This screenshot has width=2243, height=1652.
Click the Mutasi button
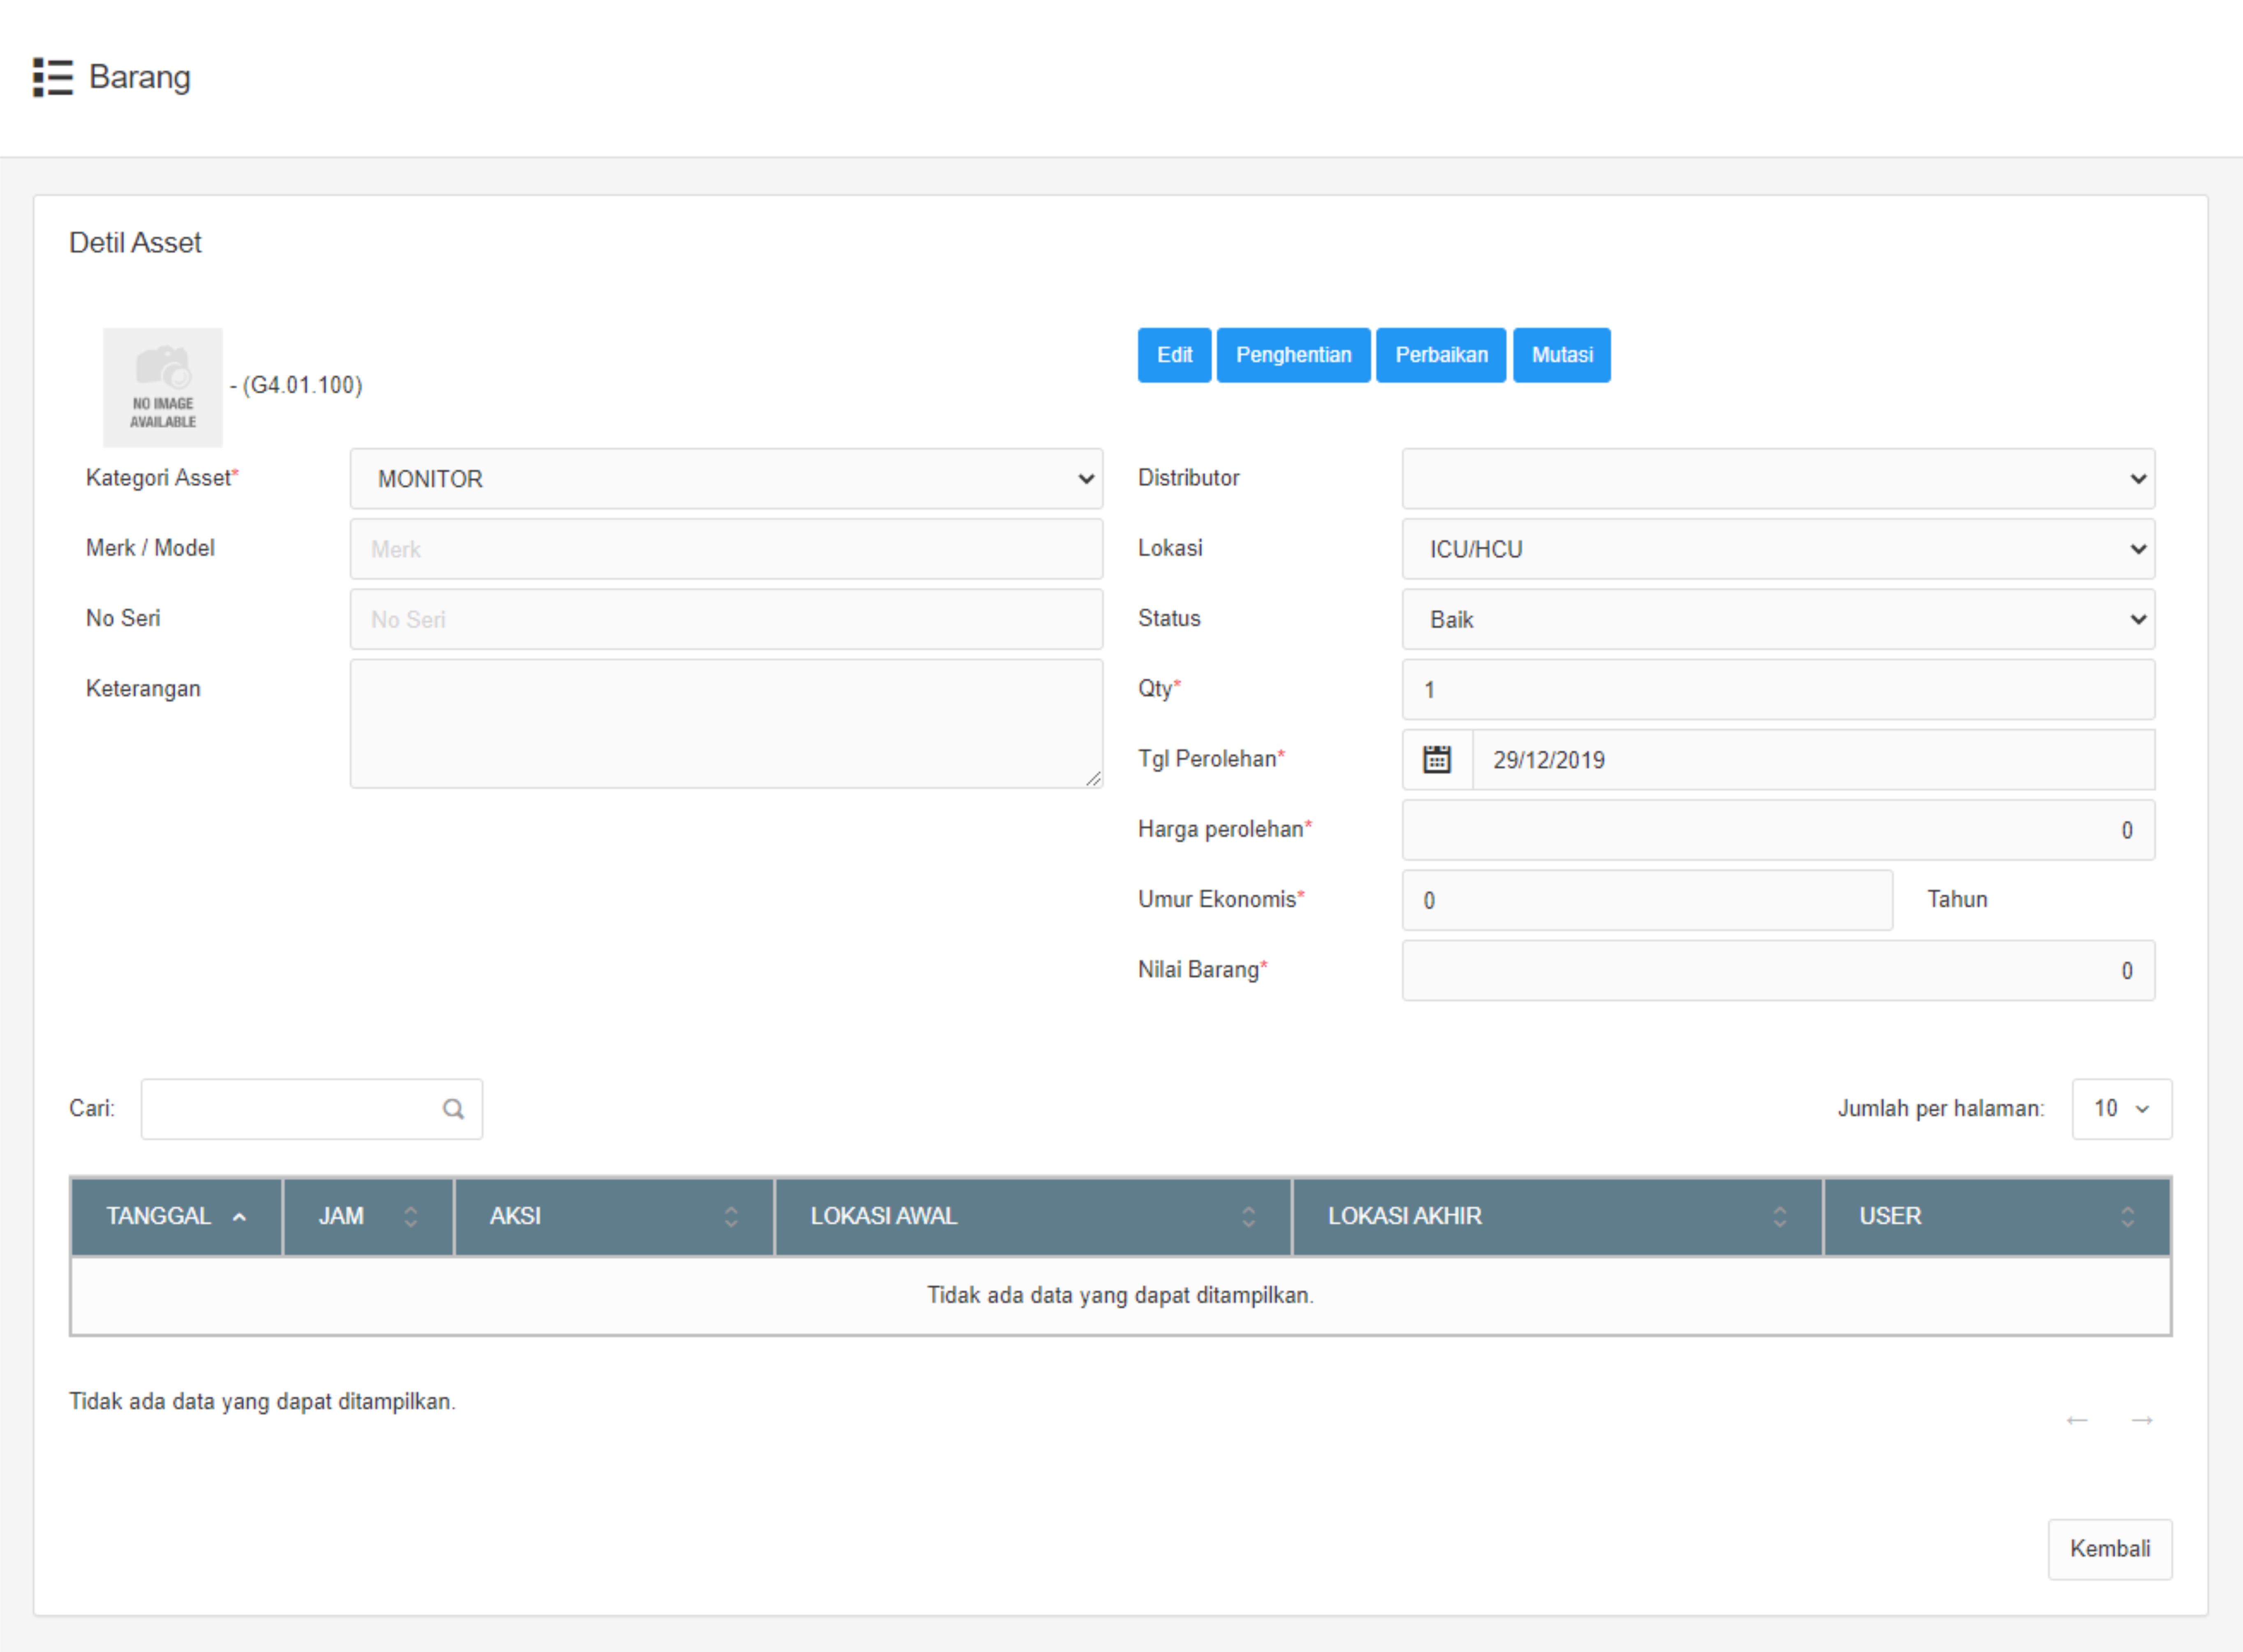point(1561,355)
